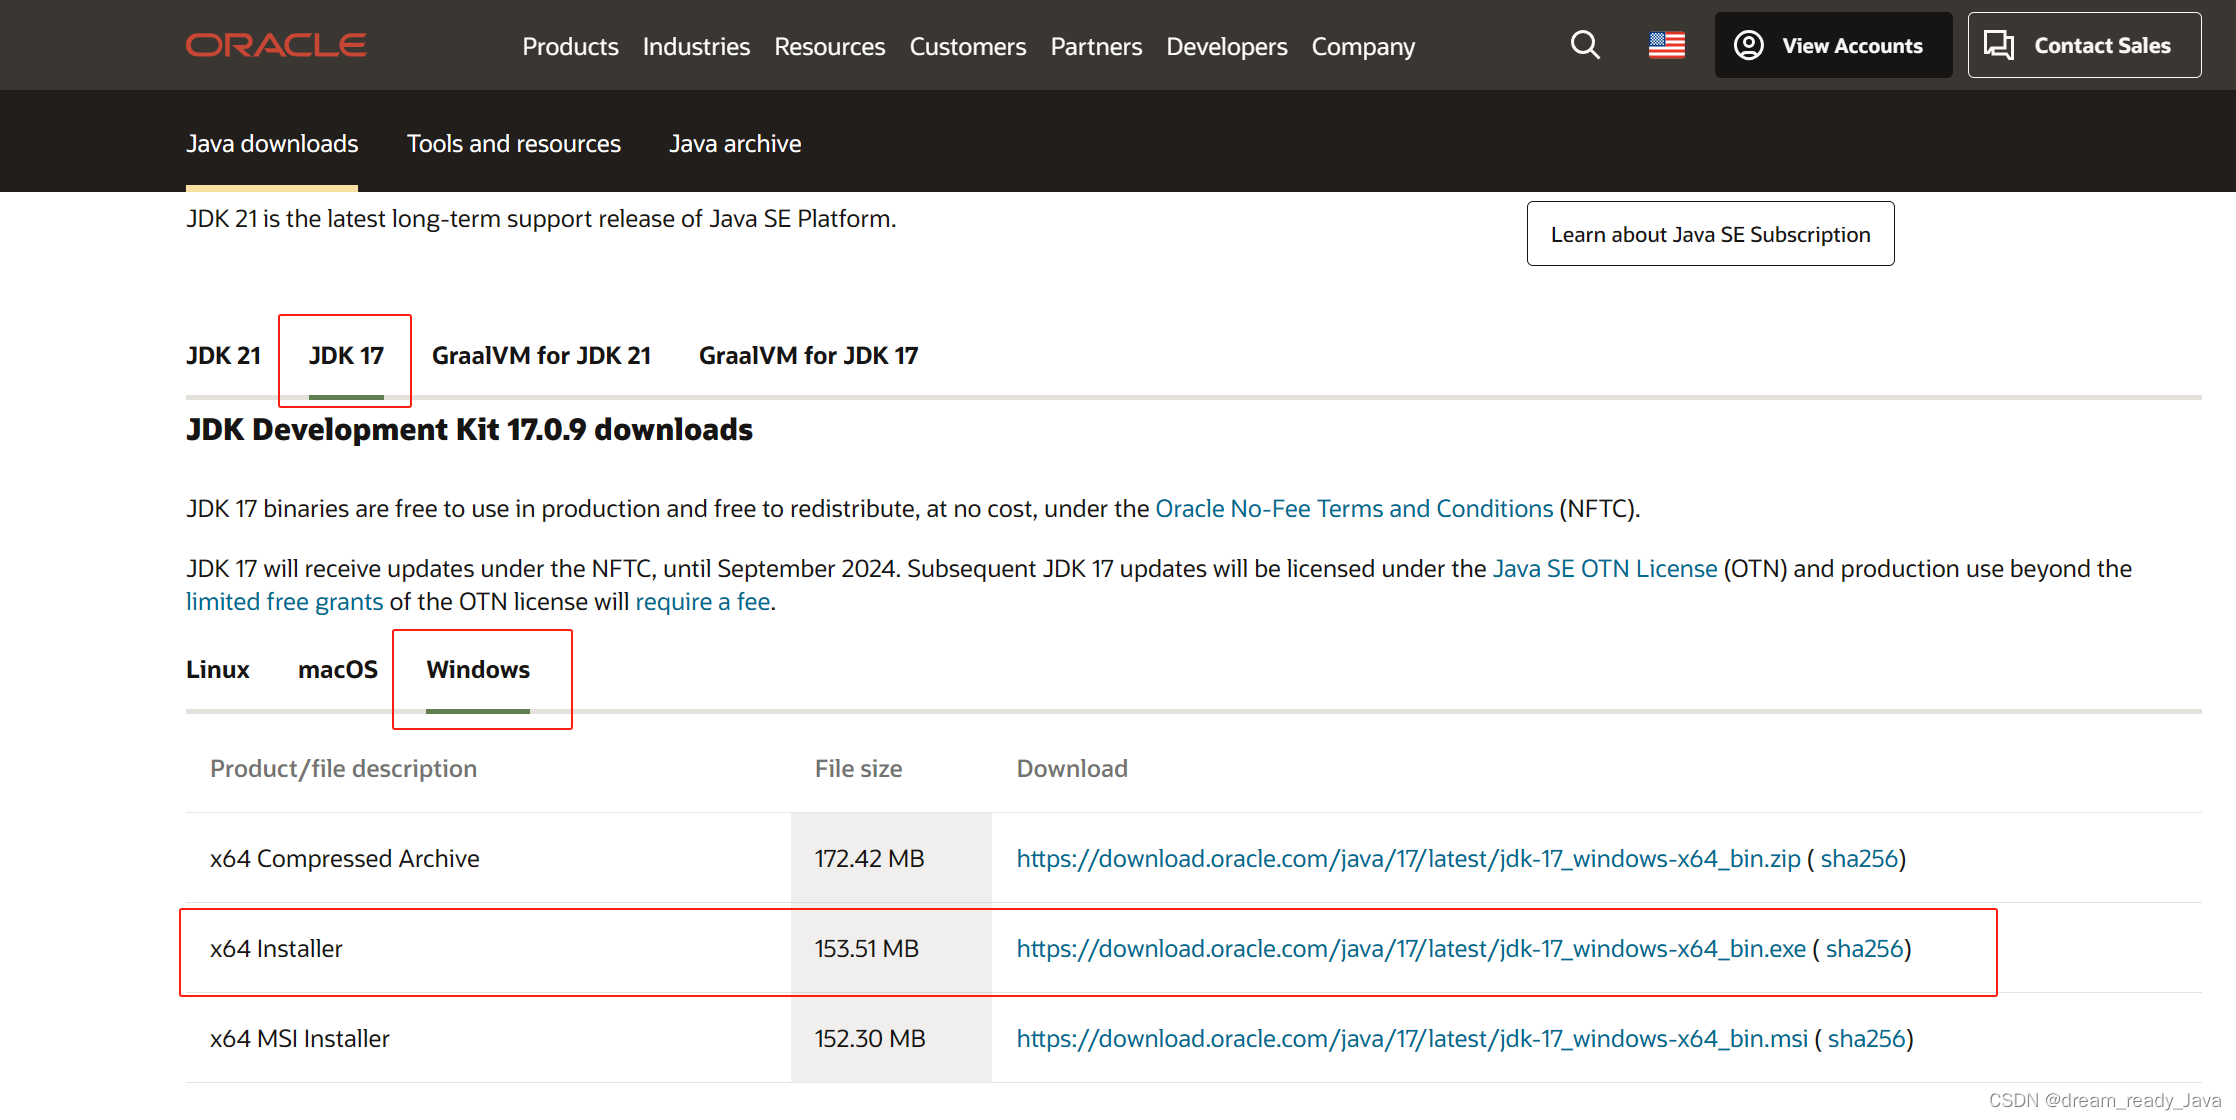Switch to Java archive tab
This screenshot has width=2236, height=1120.
pos(735,144)
